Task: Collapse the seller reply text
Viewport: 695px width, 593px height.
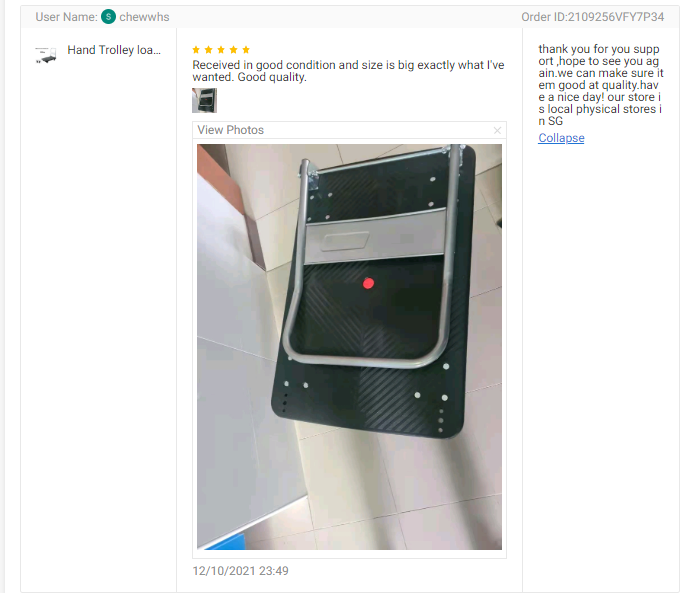Action: 561,138
